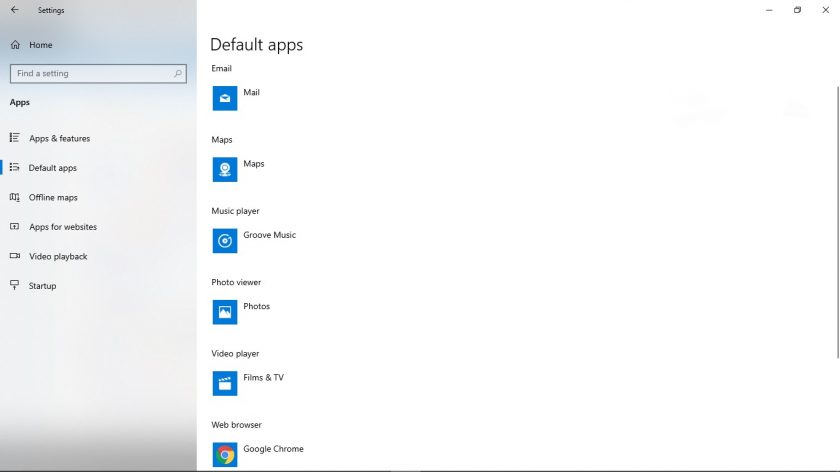Click the search magnifier icon
Image resolution: width=840 pixels, height=472 pixels.
[x=178, y=73]
